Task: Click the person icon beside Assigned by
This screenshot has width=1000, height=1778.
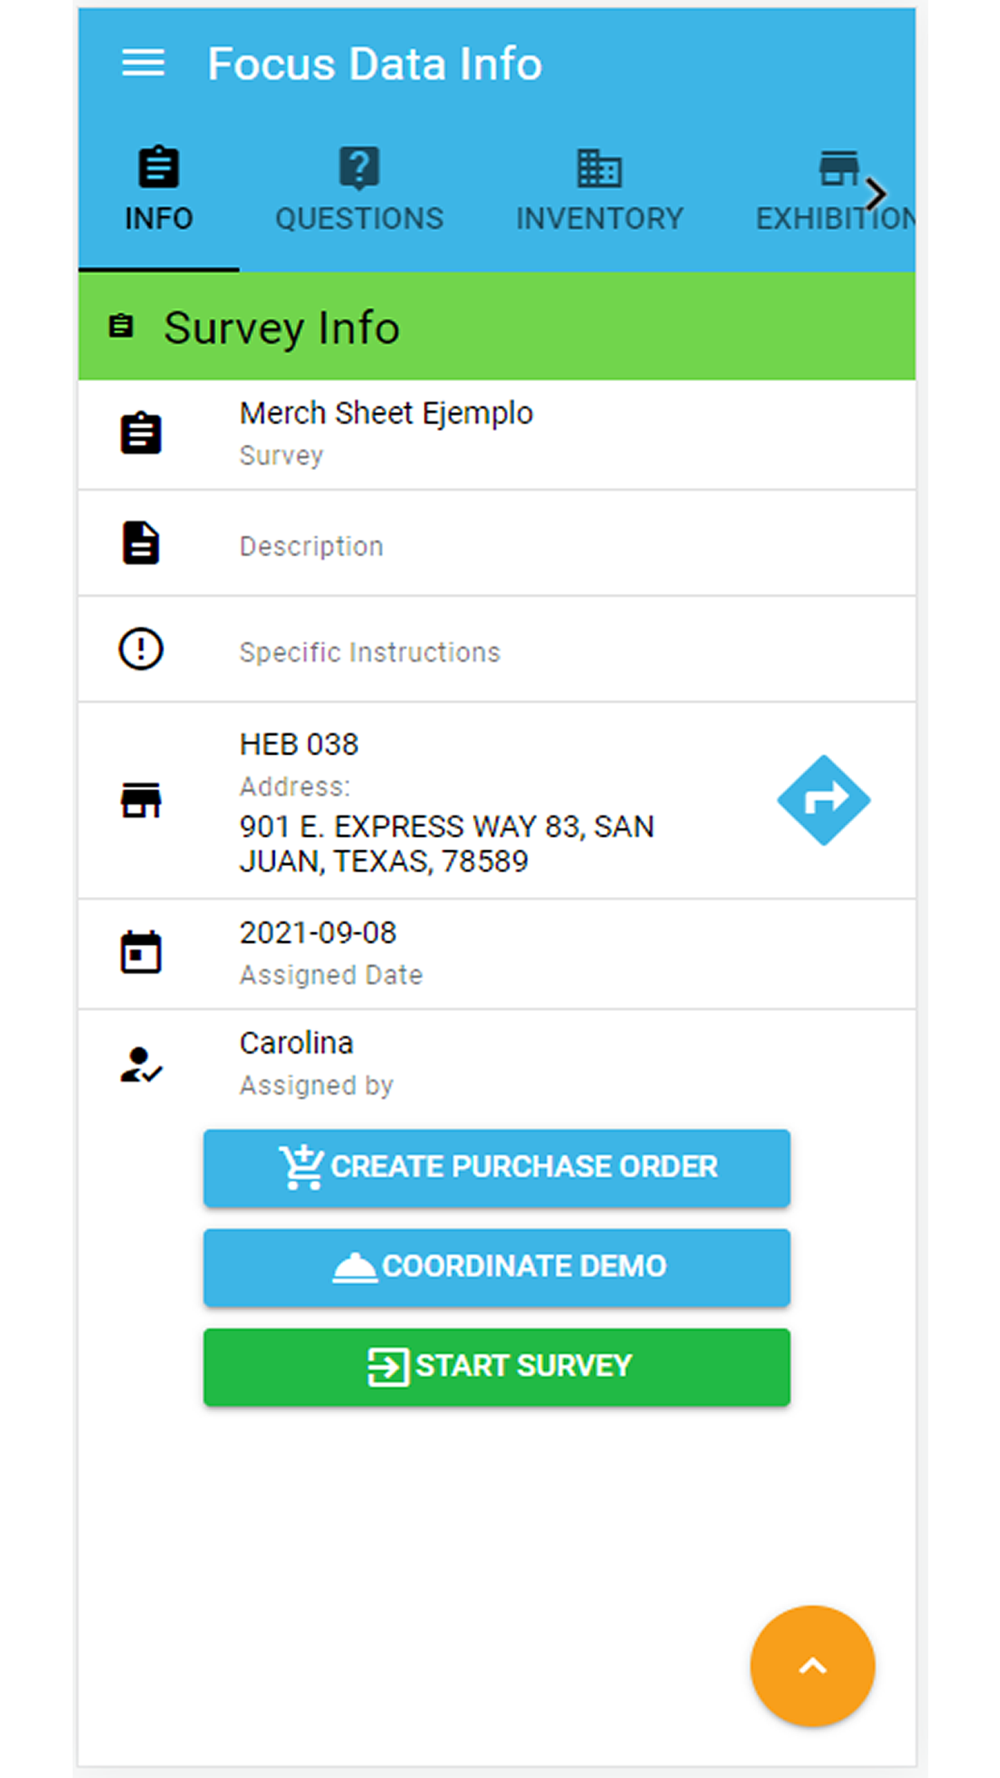Action: coord(141,1064)
